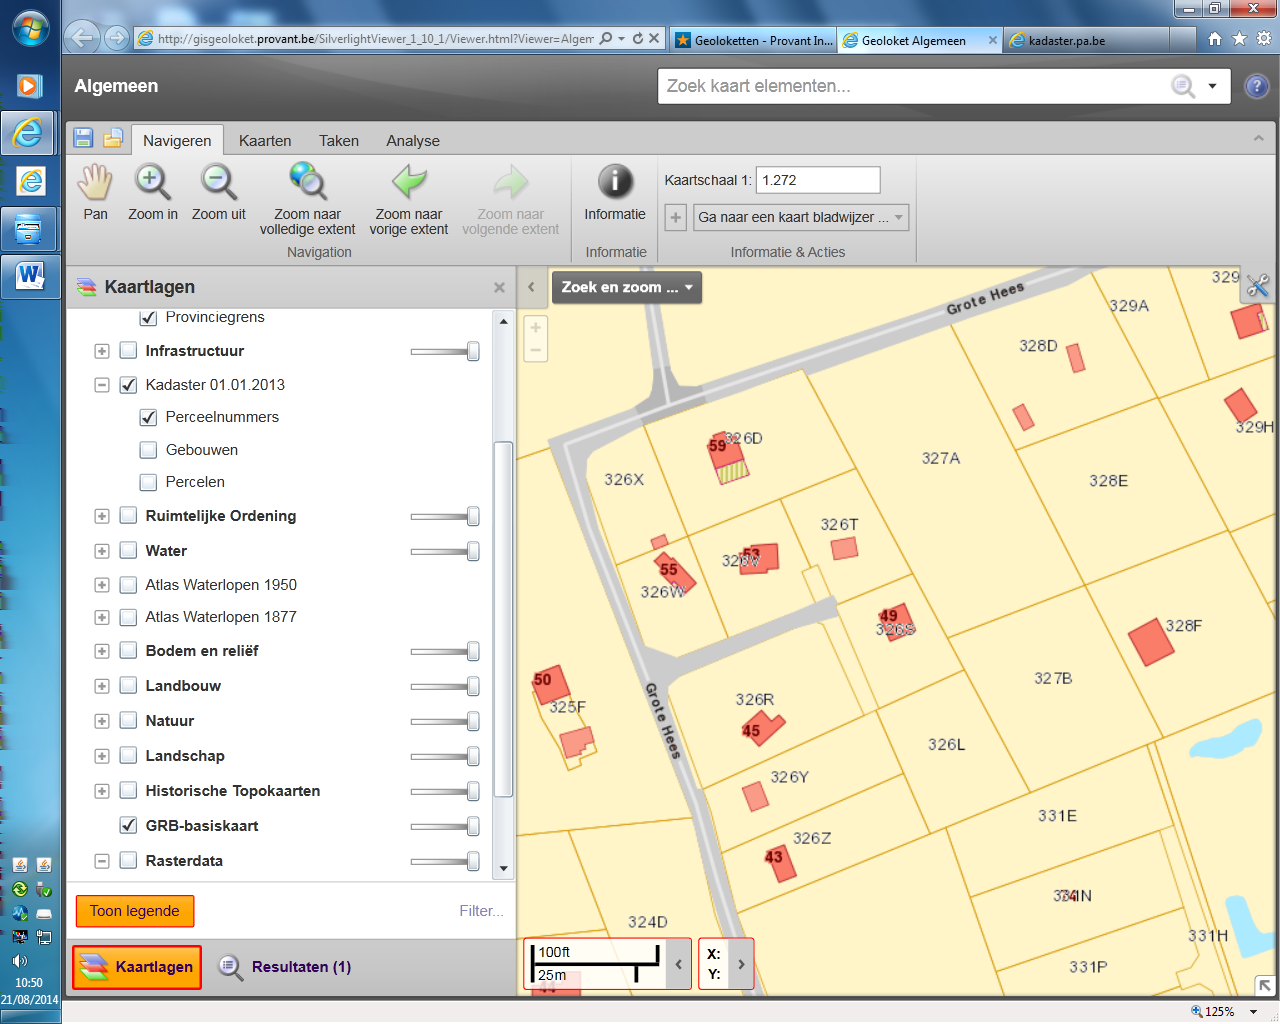Expand the Landbouw layer group

coord(102,686)
